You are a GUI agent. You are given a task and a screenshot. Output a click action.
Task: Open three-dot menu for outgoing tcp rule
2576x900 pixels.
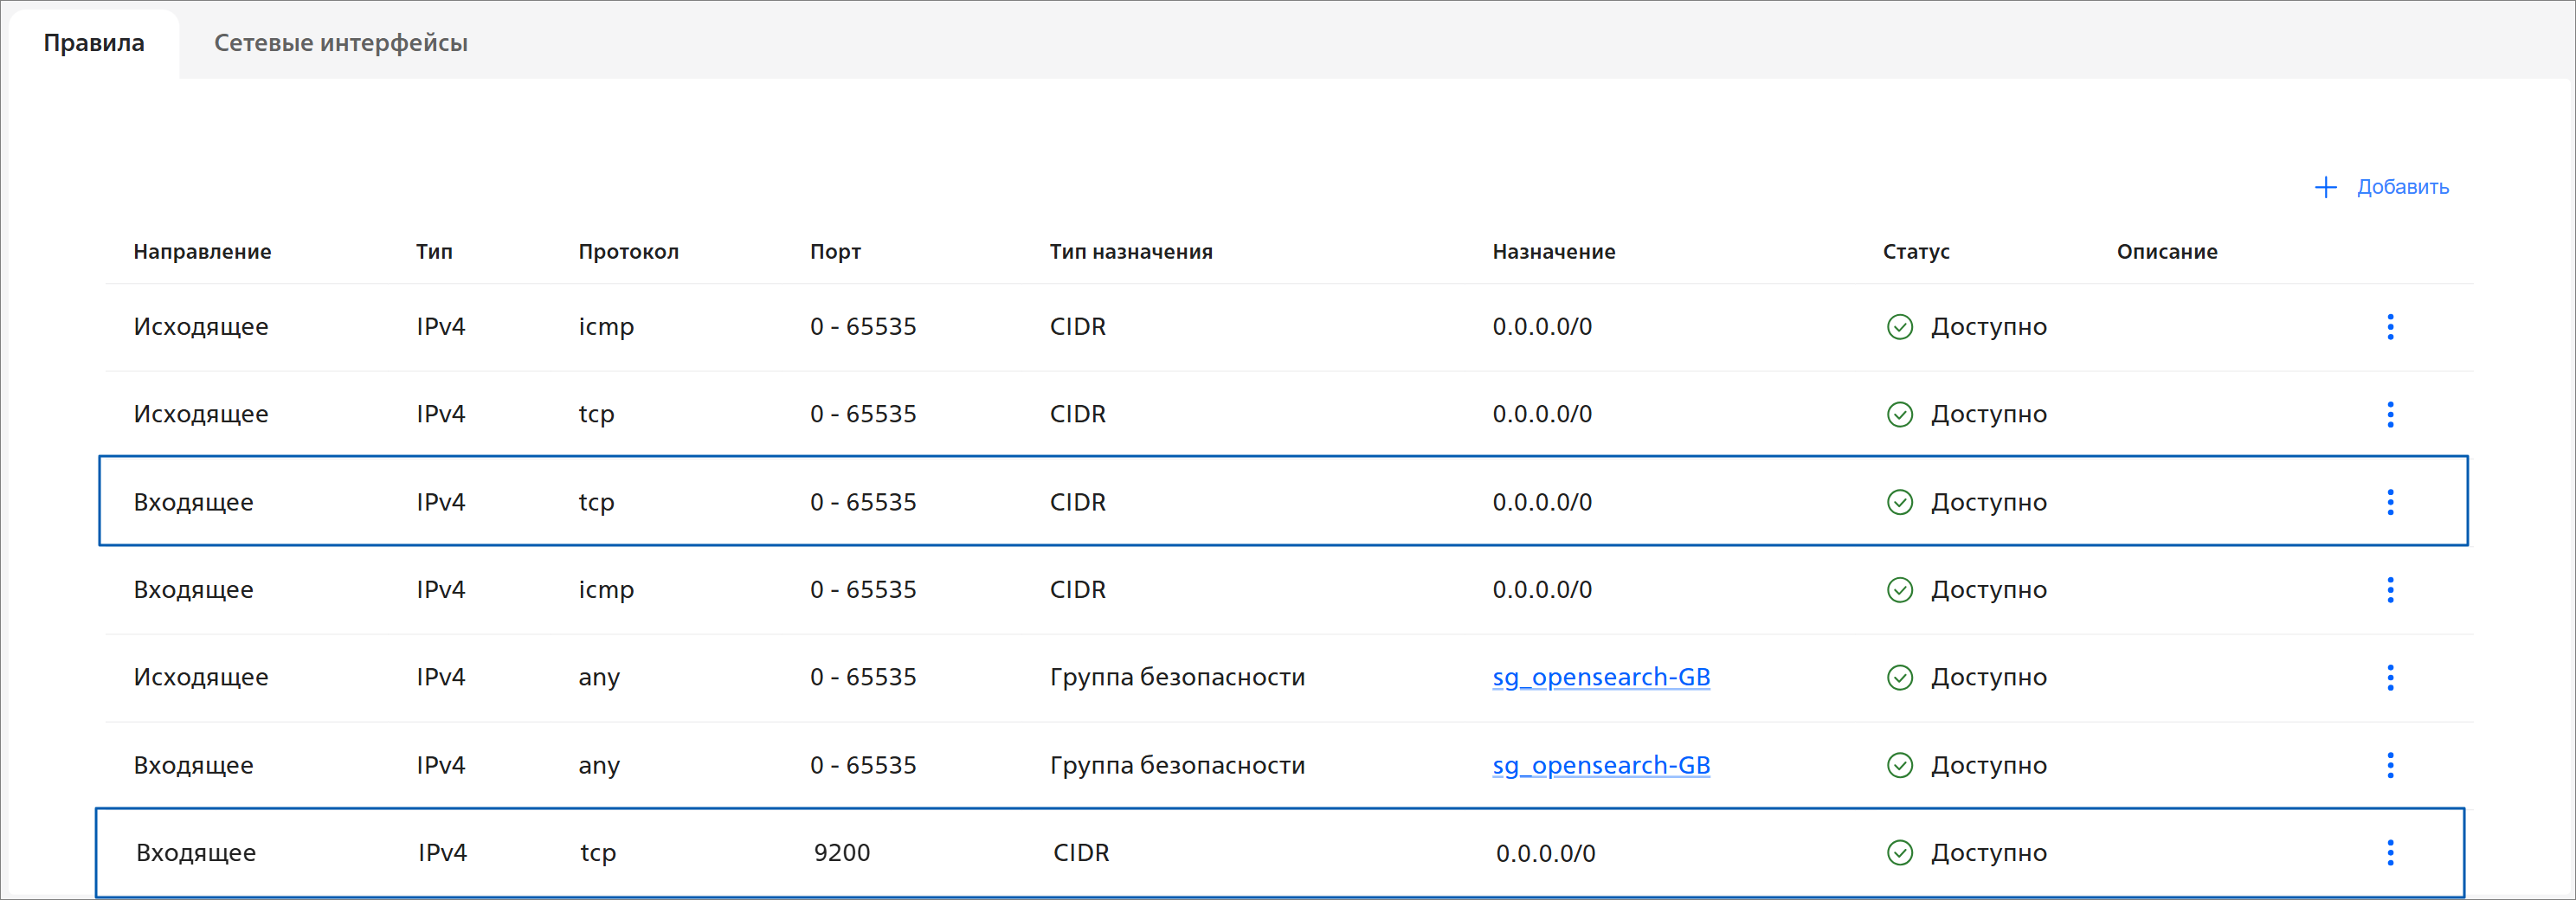2390,414
